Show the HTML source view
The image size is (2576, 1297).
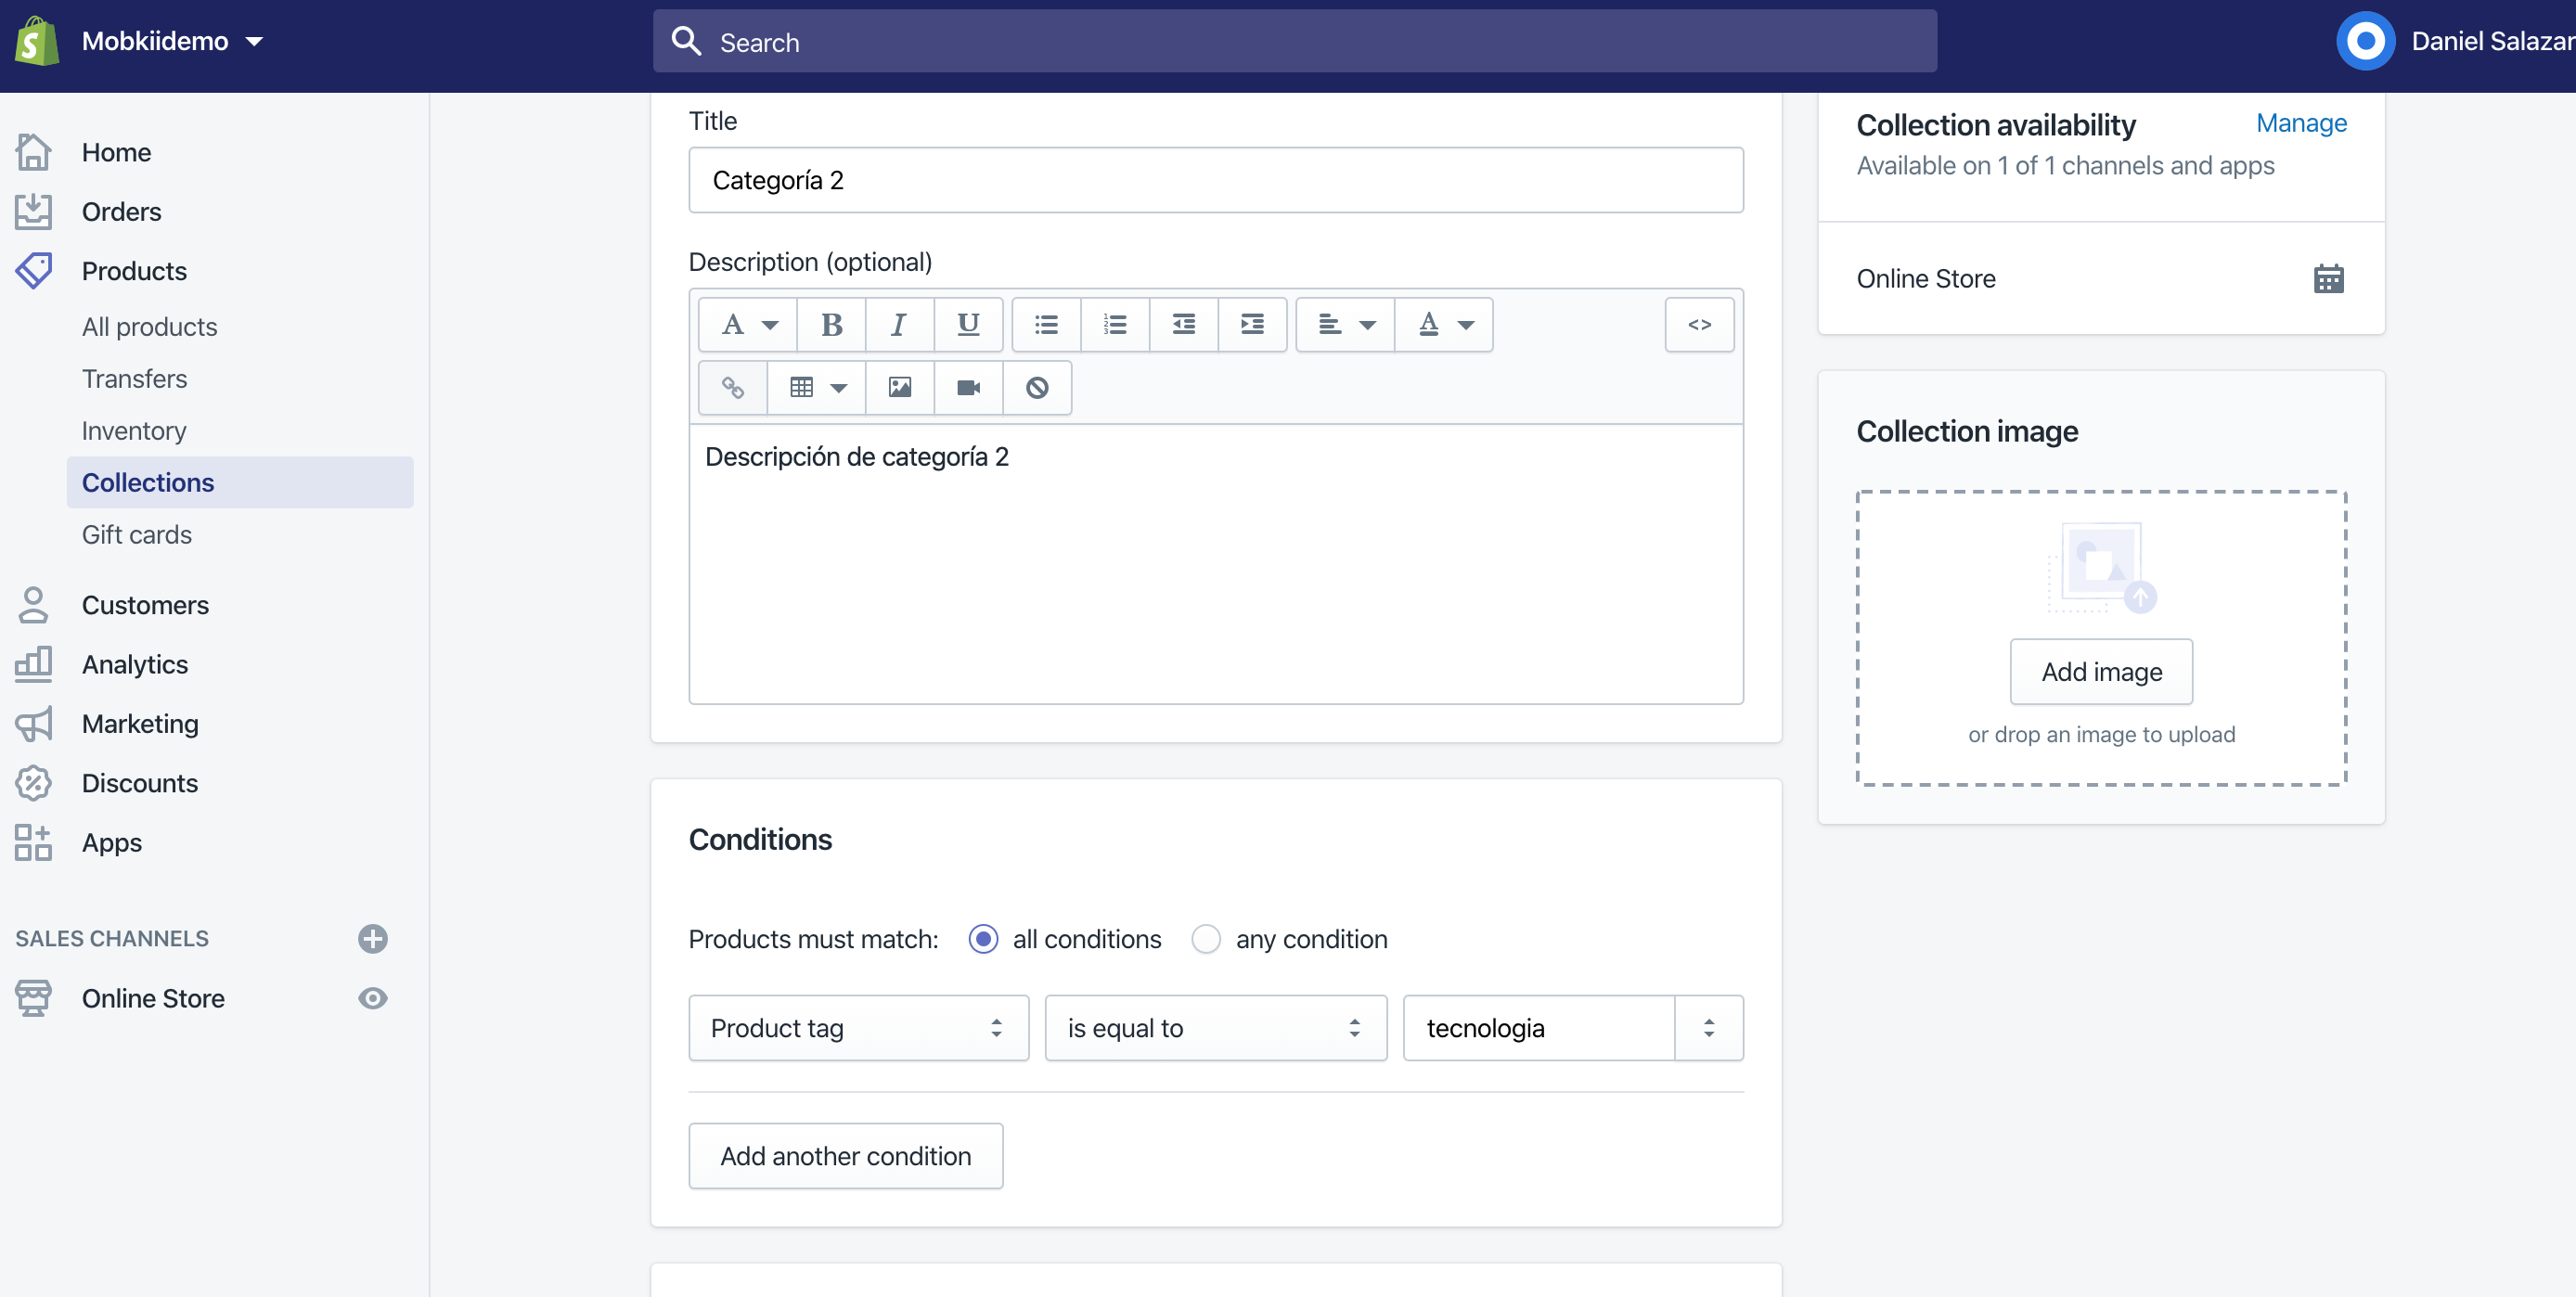point(1699,324)
